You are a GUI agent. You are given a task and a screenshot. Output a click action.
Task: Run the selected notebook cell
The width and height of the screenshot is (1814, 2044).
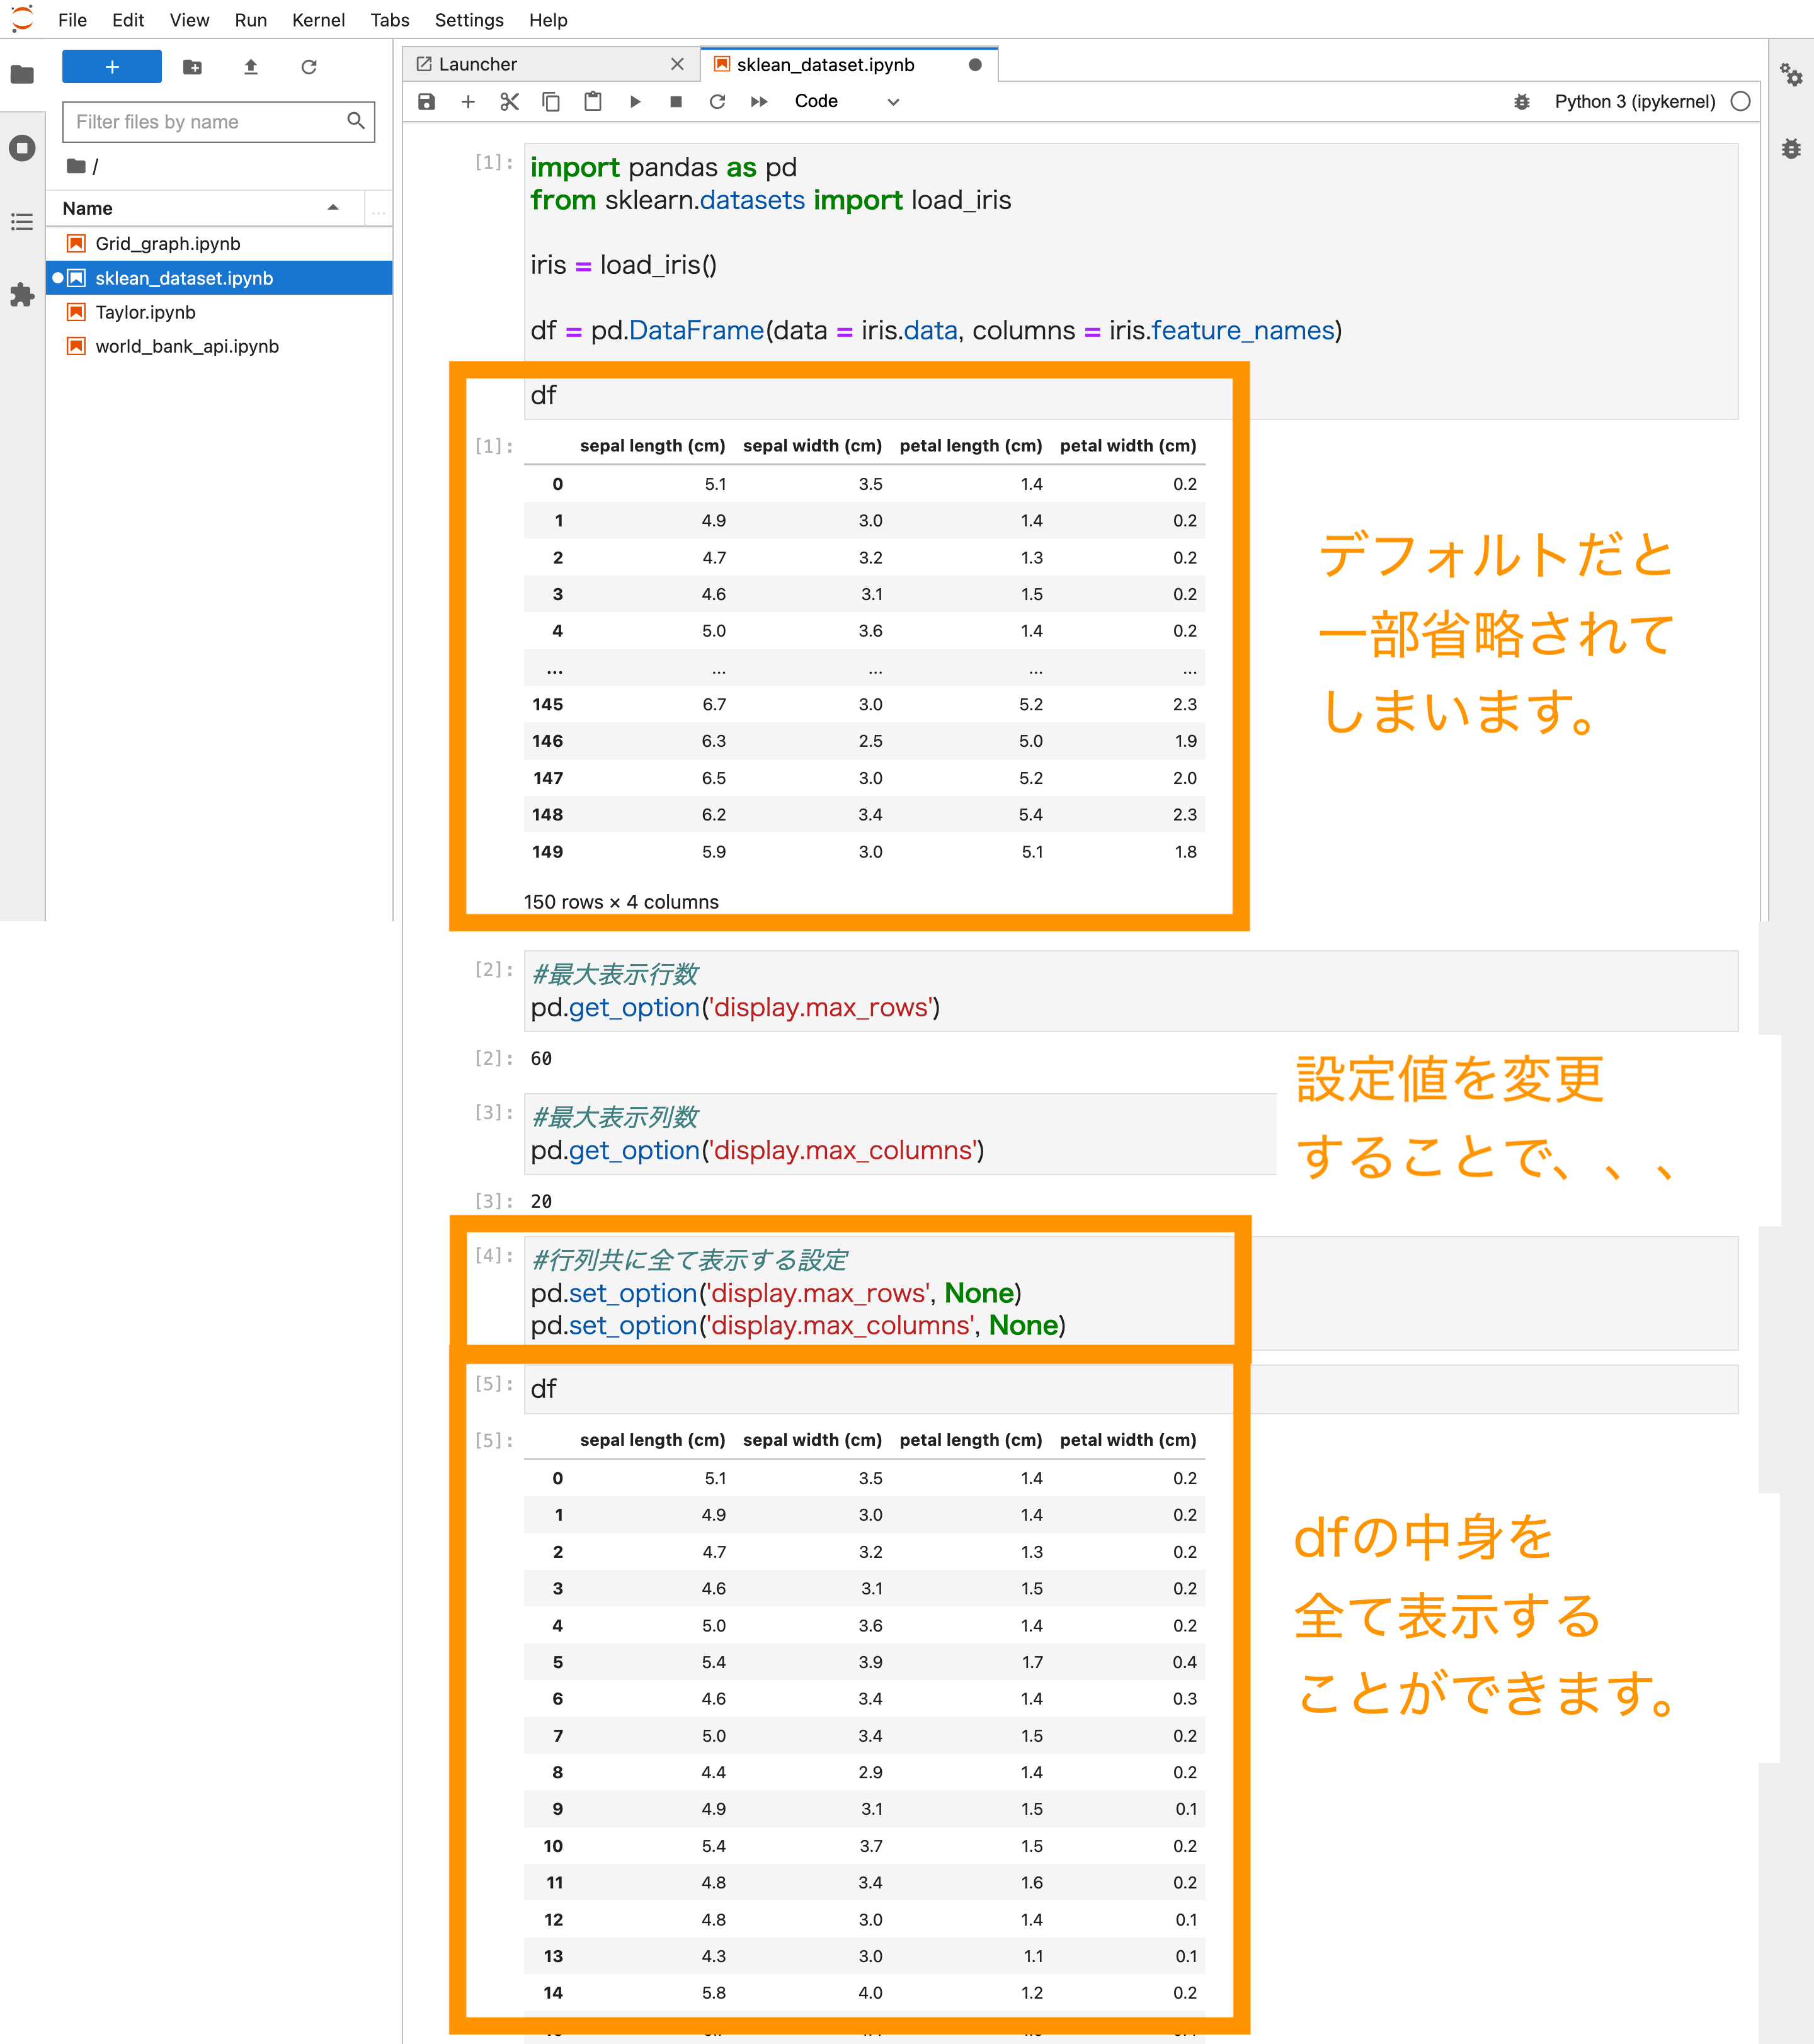point(636,101)
